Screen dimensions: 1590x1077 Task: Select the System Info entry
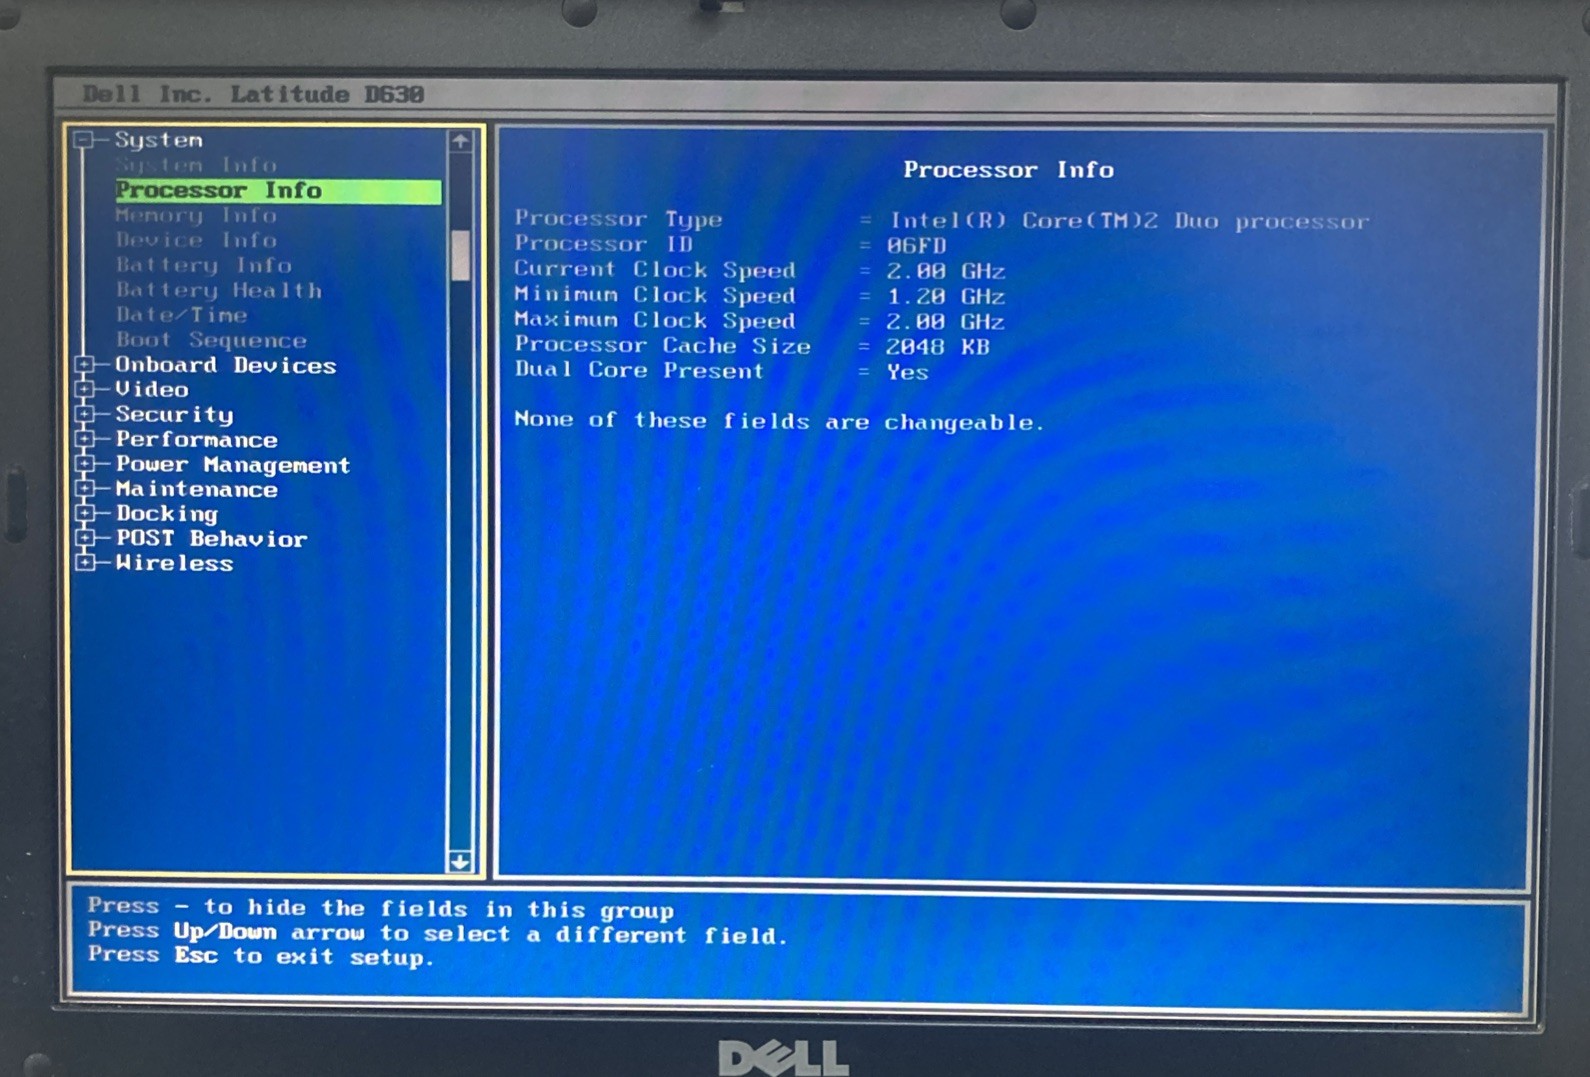pyautogui.click(x=196, y=165)
